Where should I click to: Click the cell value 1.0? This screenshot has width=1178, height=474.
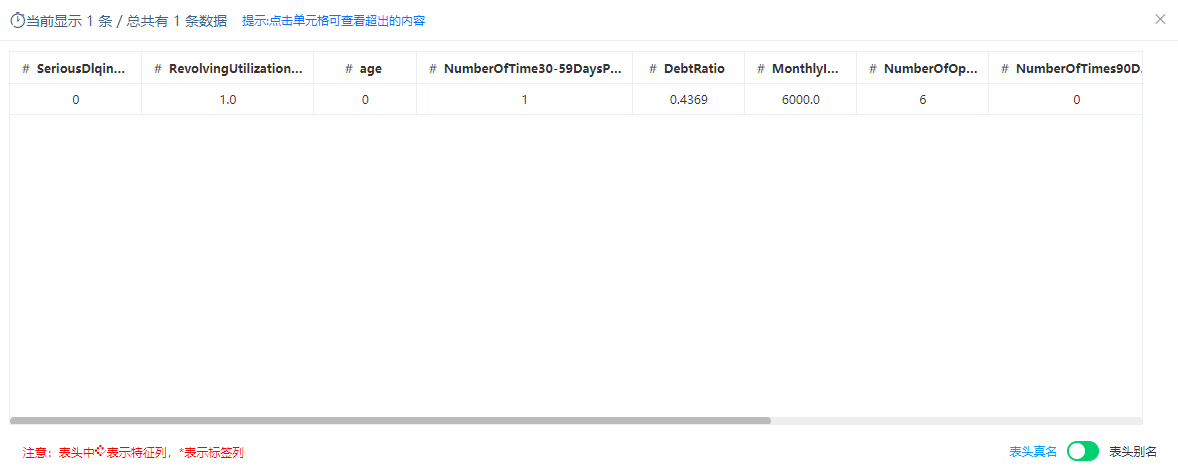[228, 99]
